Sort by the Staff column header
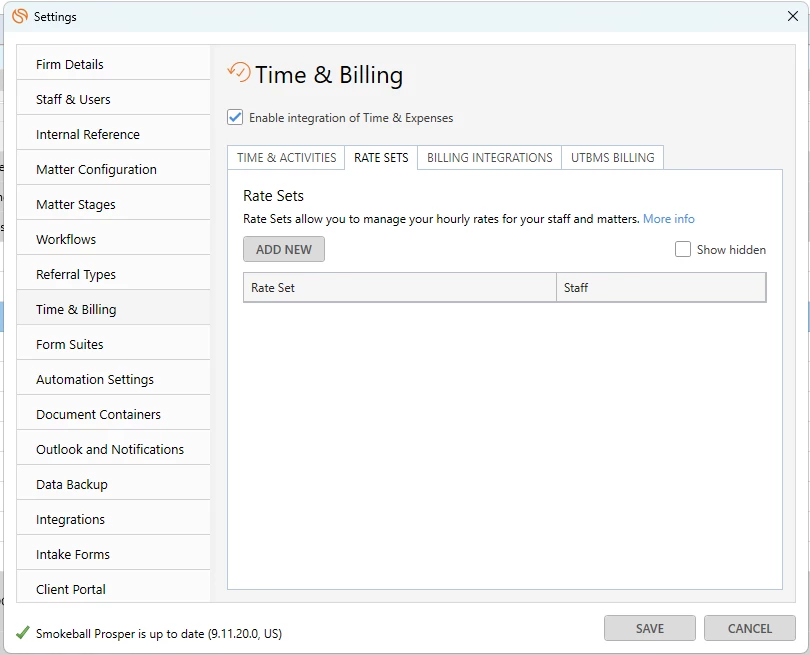 [x=661, y=287]
